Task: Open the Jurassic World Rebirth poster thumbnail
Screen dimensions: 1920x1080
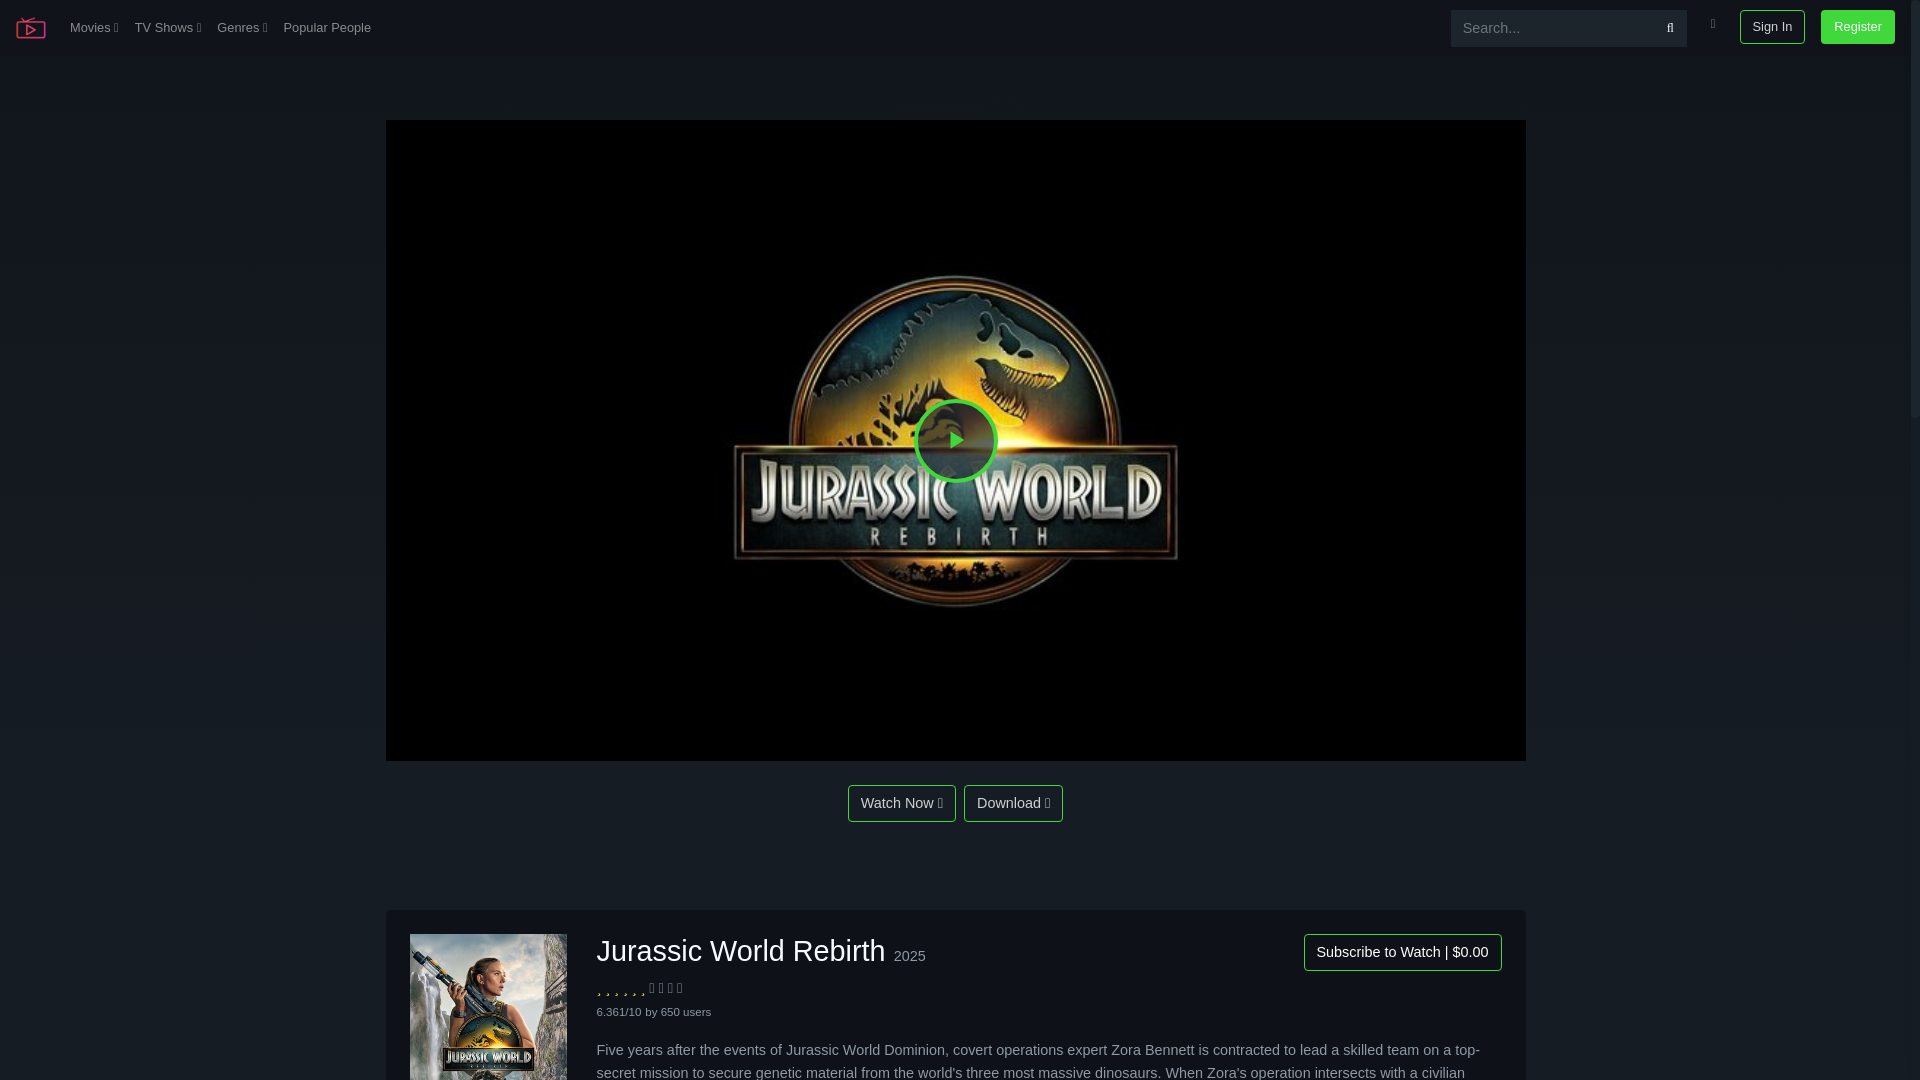Action: 488,1007
